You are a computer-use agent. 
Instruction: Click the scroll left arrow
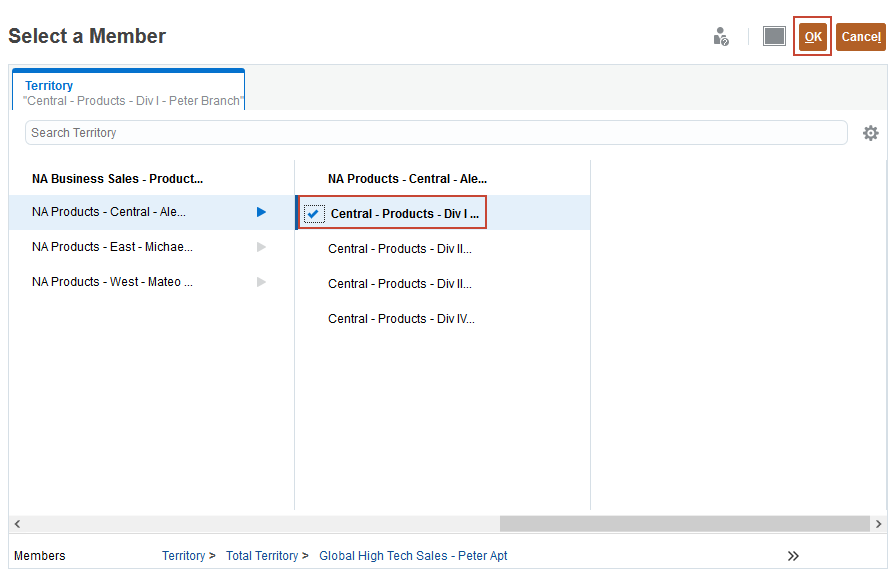tap(17, 524)
